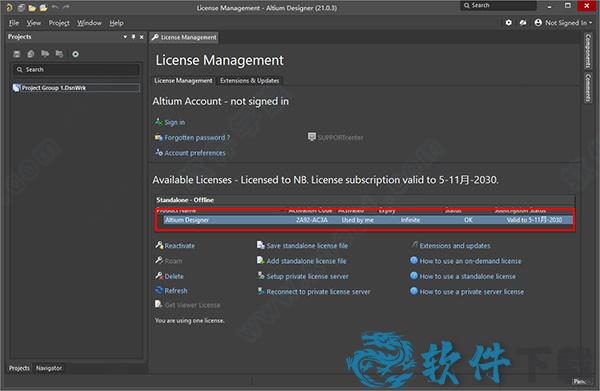Open the Components side panel tab
The image size is (600, 391).
tap(588, 51)
